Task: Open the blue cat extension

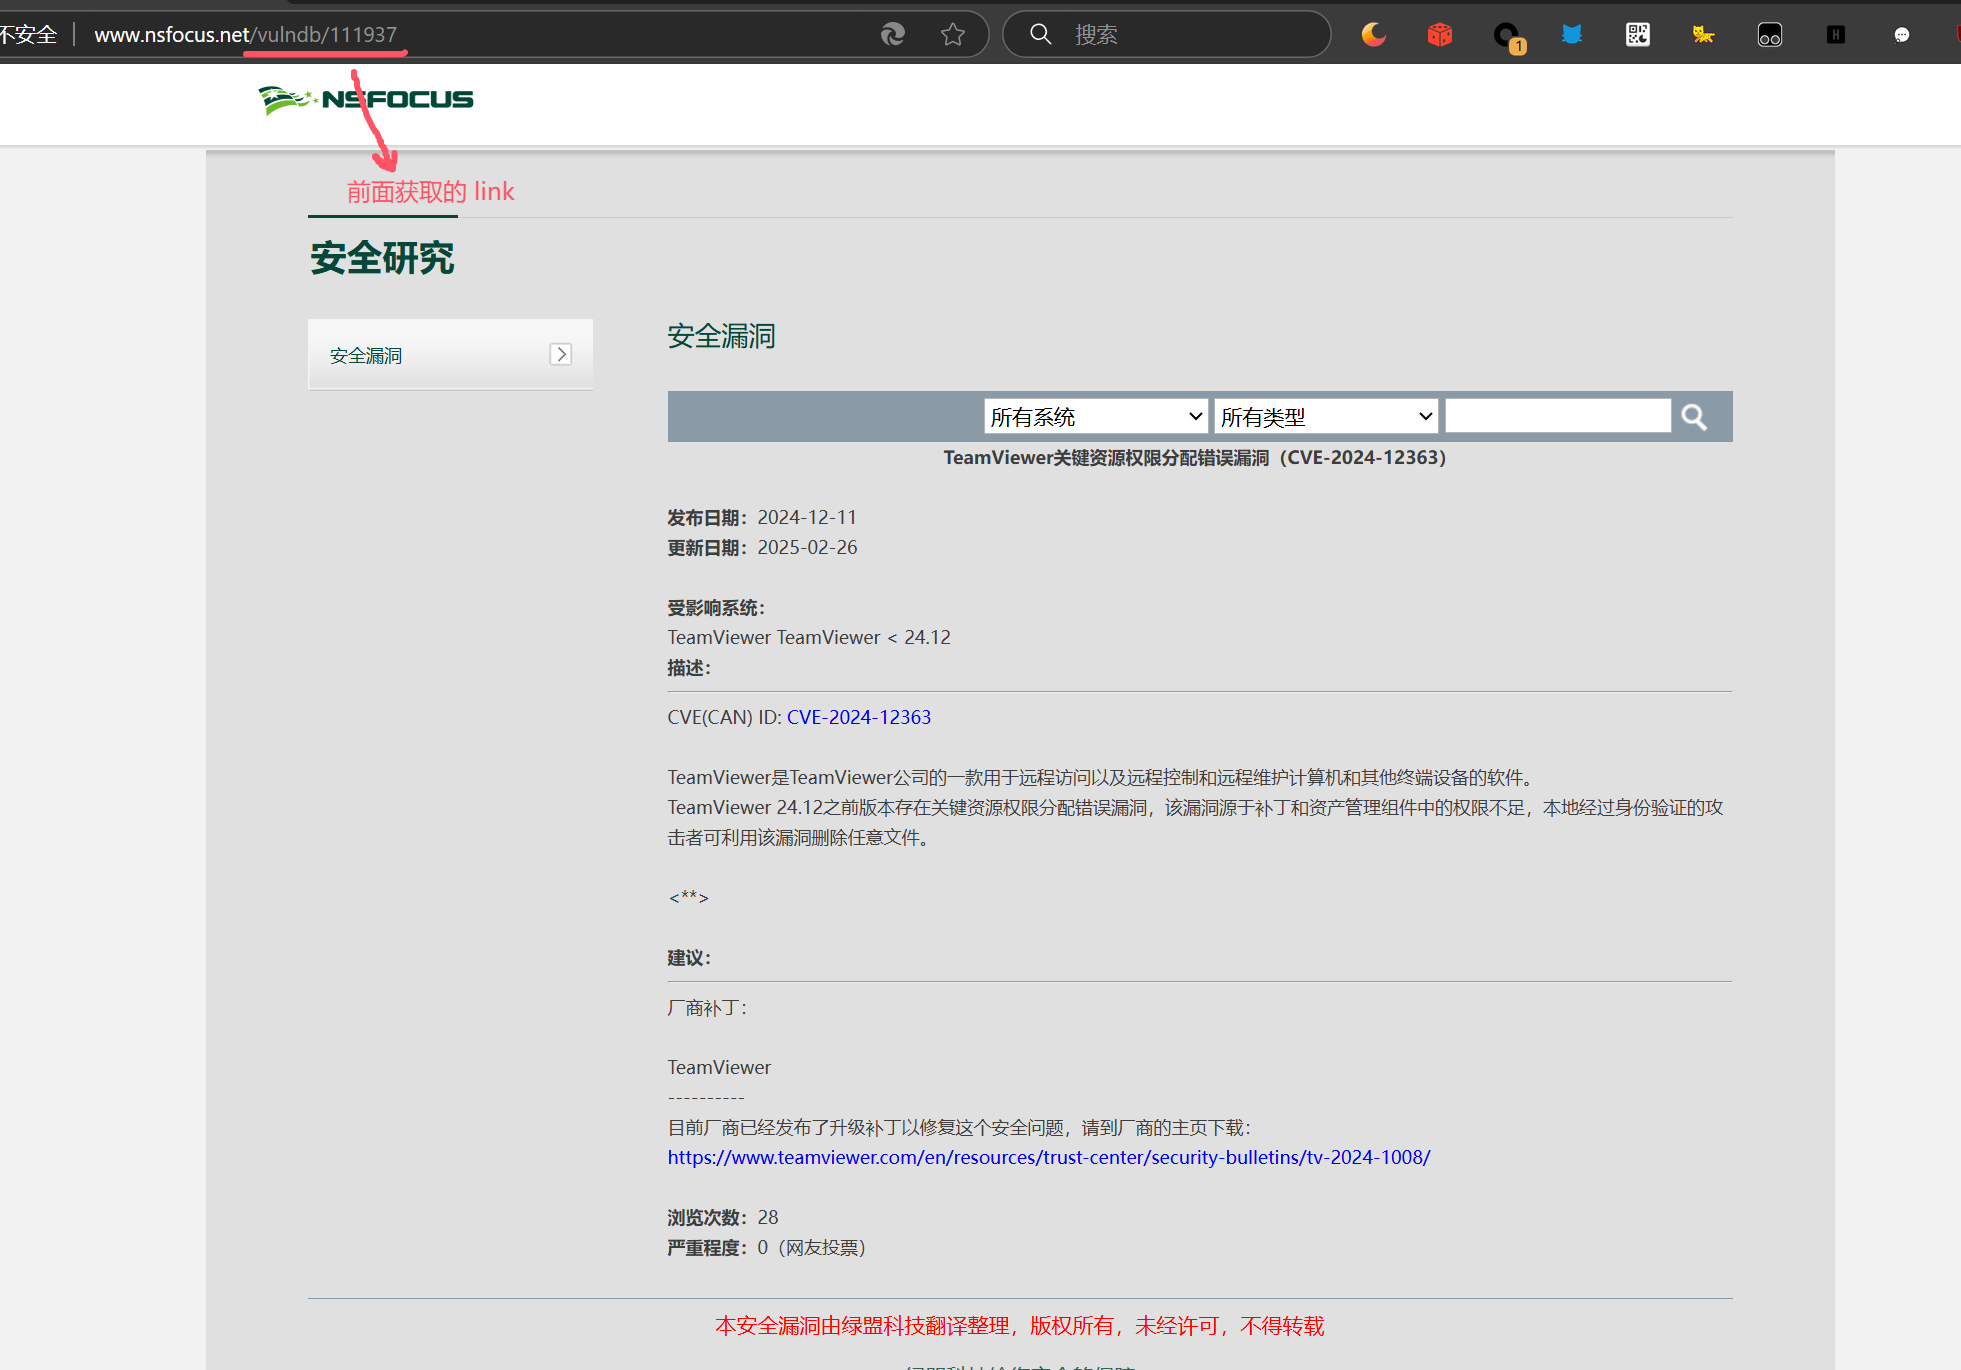Action: 1572,35
